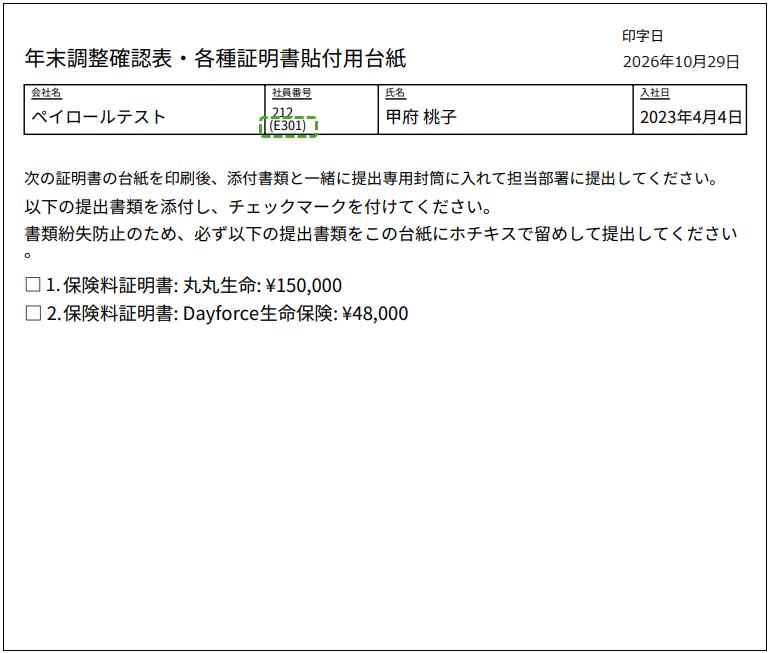Select the employee name 甲府 桃子
The image size is (768, 653).
[x=421, y=117]
